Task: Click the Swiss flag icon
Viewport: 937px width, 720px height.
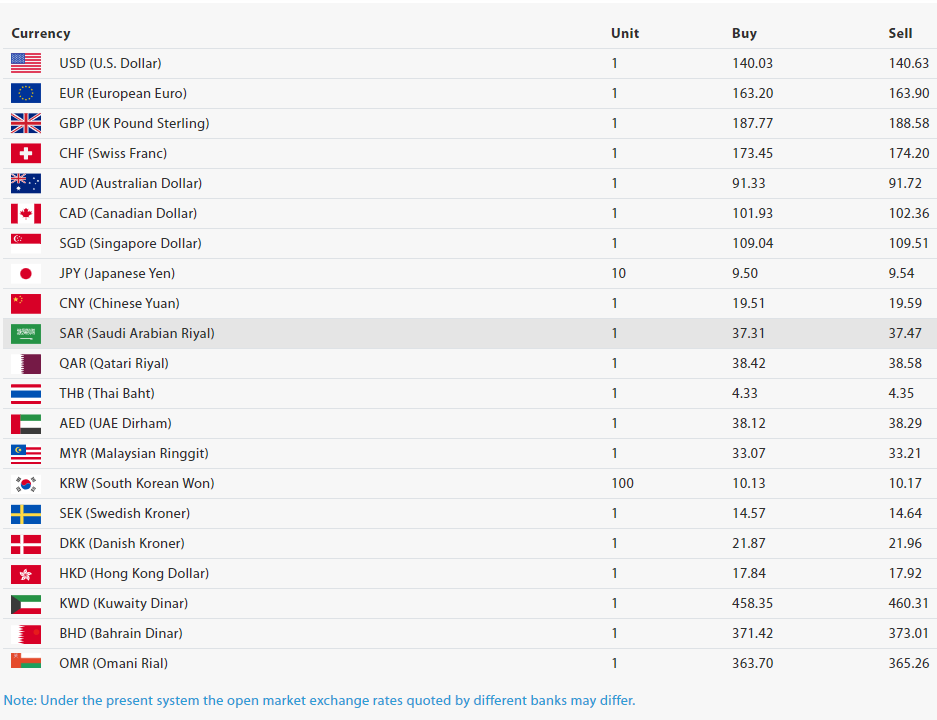Action: click(x=26, y=154)
